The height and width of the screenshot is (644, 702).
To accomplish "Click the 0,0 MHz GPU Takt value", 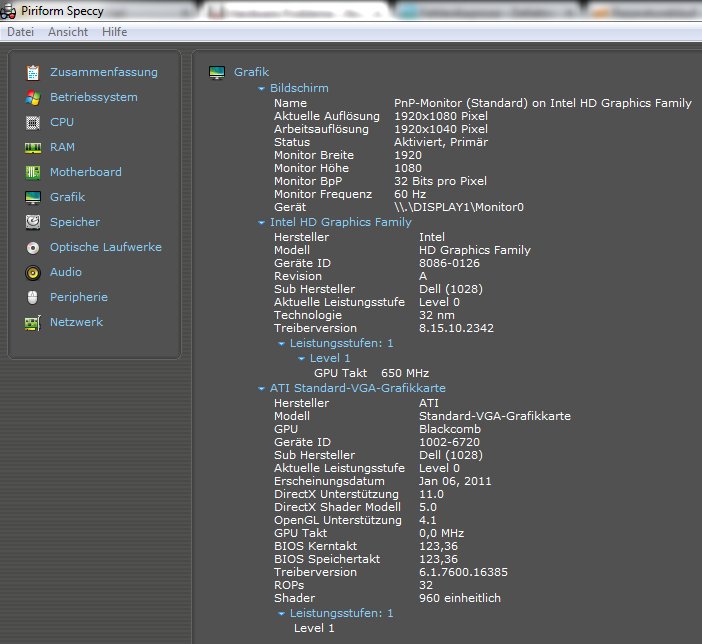I will pos(441,533).
